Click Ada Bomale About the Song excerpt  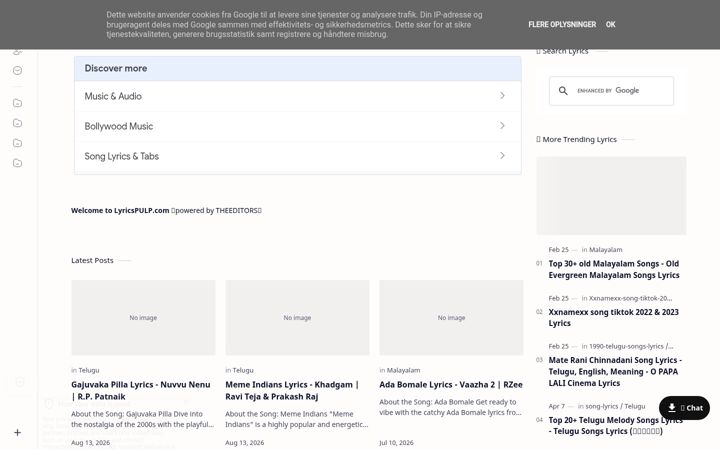450,407
